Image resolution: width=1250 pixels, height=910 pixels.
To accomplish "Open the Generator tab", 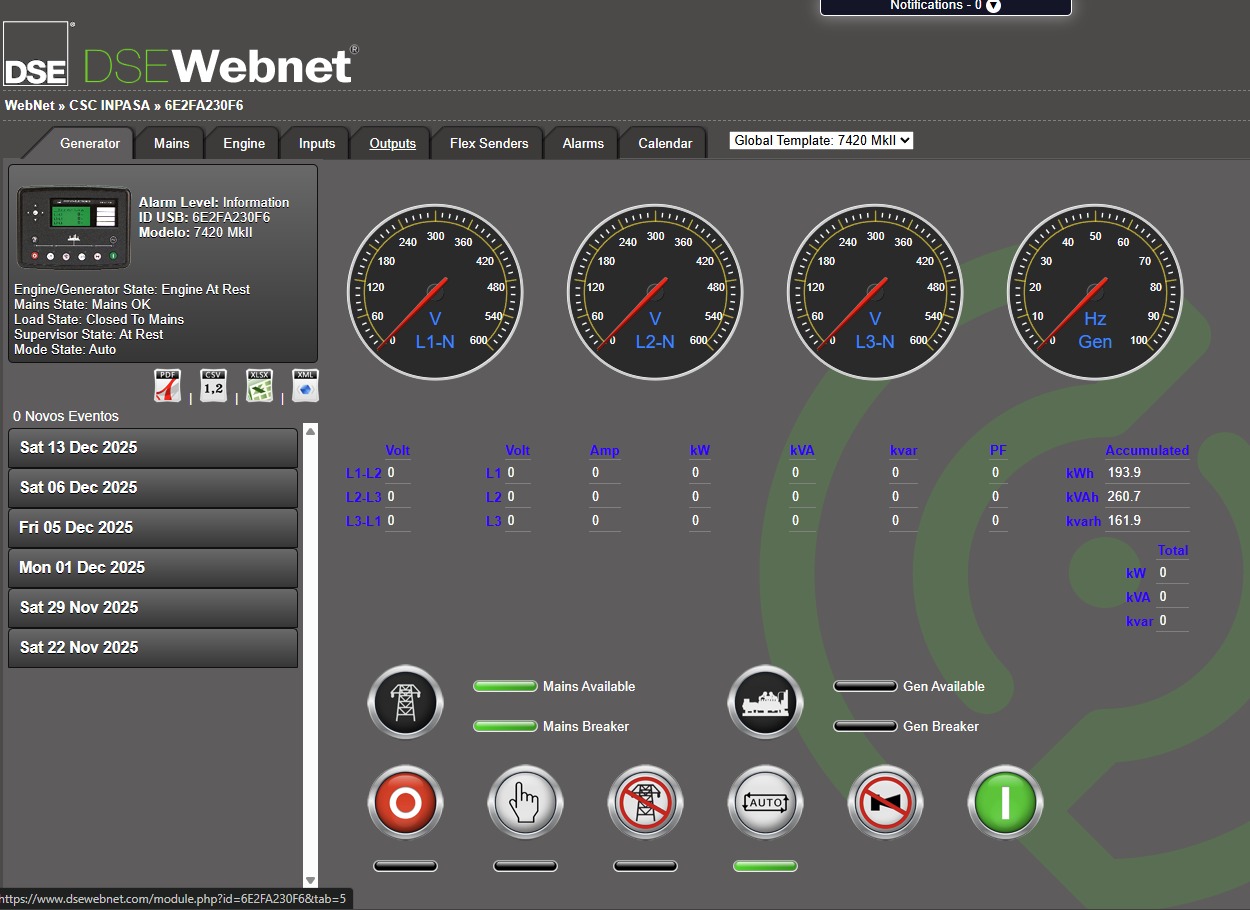I will (x=90, y=144).
